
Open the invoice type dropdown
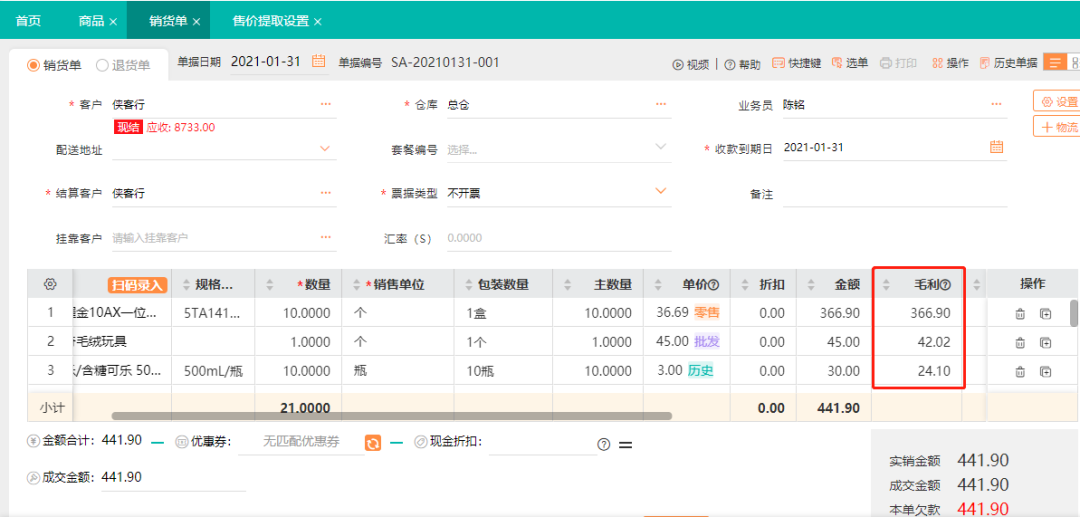tap(660, 192)
